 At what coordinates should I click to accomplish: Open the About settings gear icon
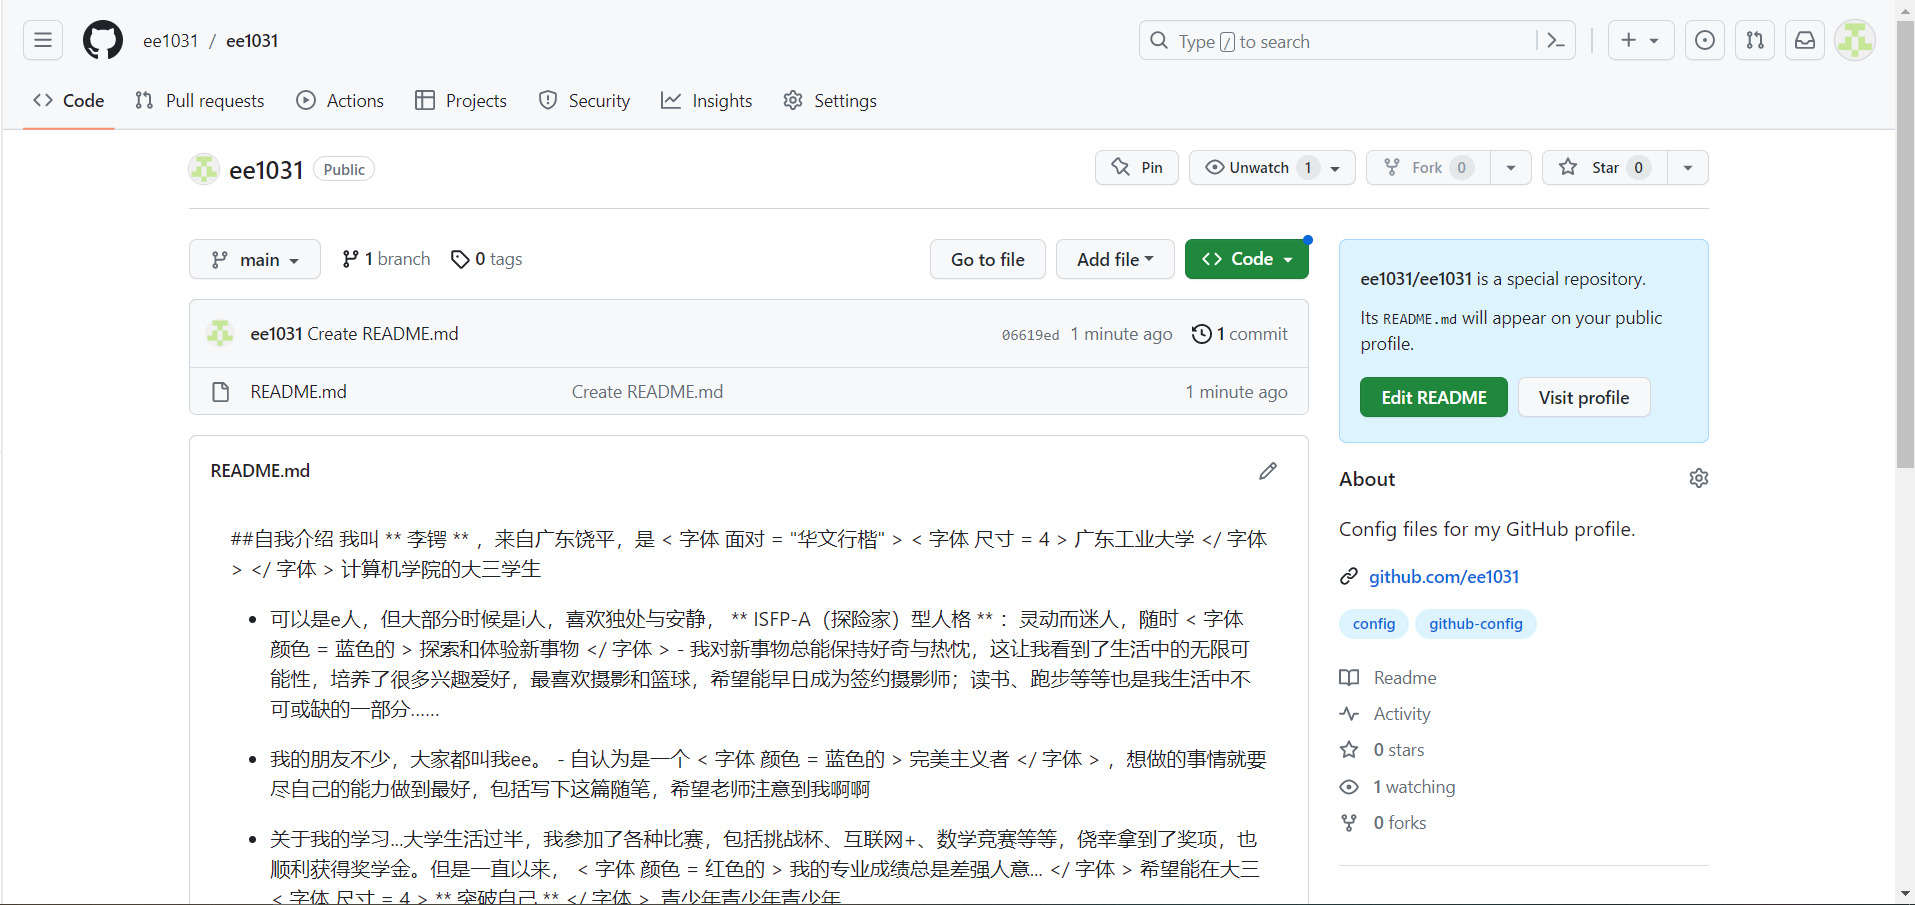(x=1698, y=478)
